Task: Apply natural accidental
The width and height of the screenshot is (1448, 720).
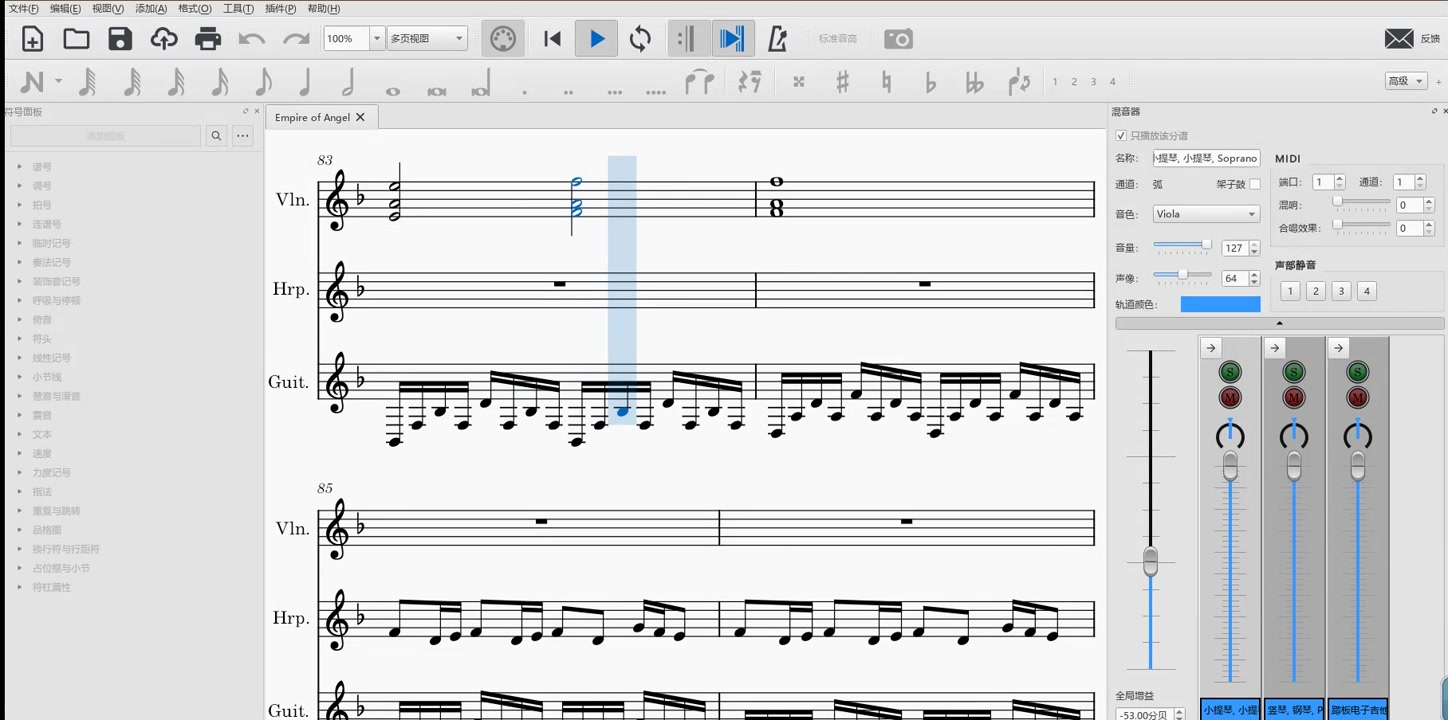Action: click(886, 82)
